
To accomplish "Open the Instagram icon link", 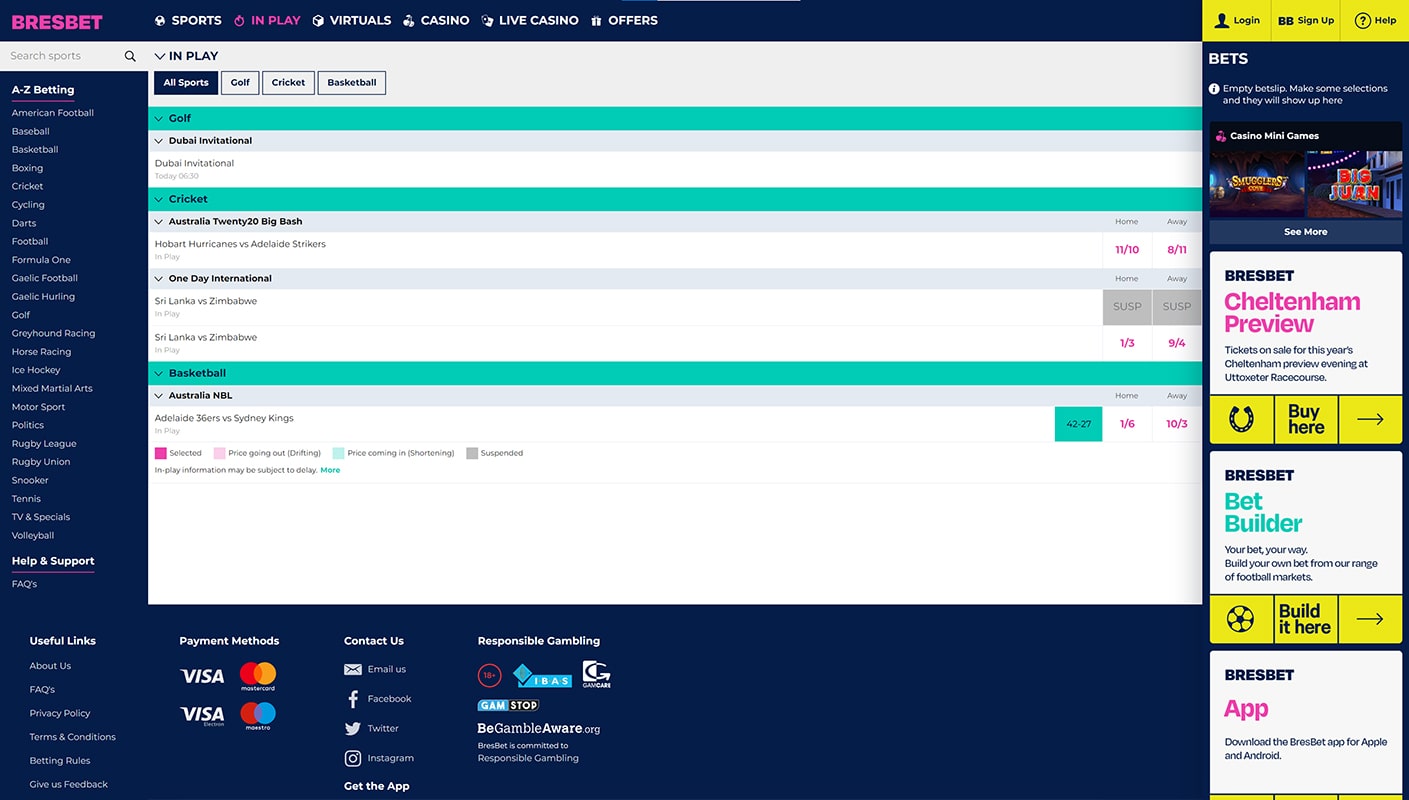I will click(x=352, y=758).
